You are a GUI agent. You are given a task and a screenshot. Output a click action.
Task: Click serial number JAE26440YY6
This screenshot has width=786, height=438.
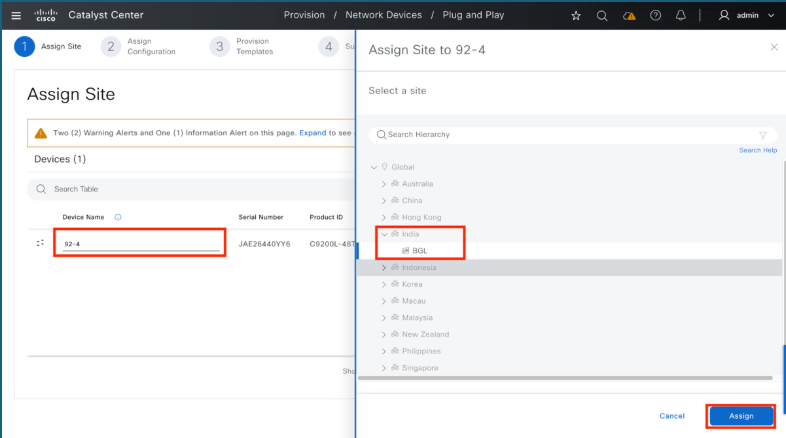(x=264, y=244)
